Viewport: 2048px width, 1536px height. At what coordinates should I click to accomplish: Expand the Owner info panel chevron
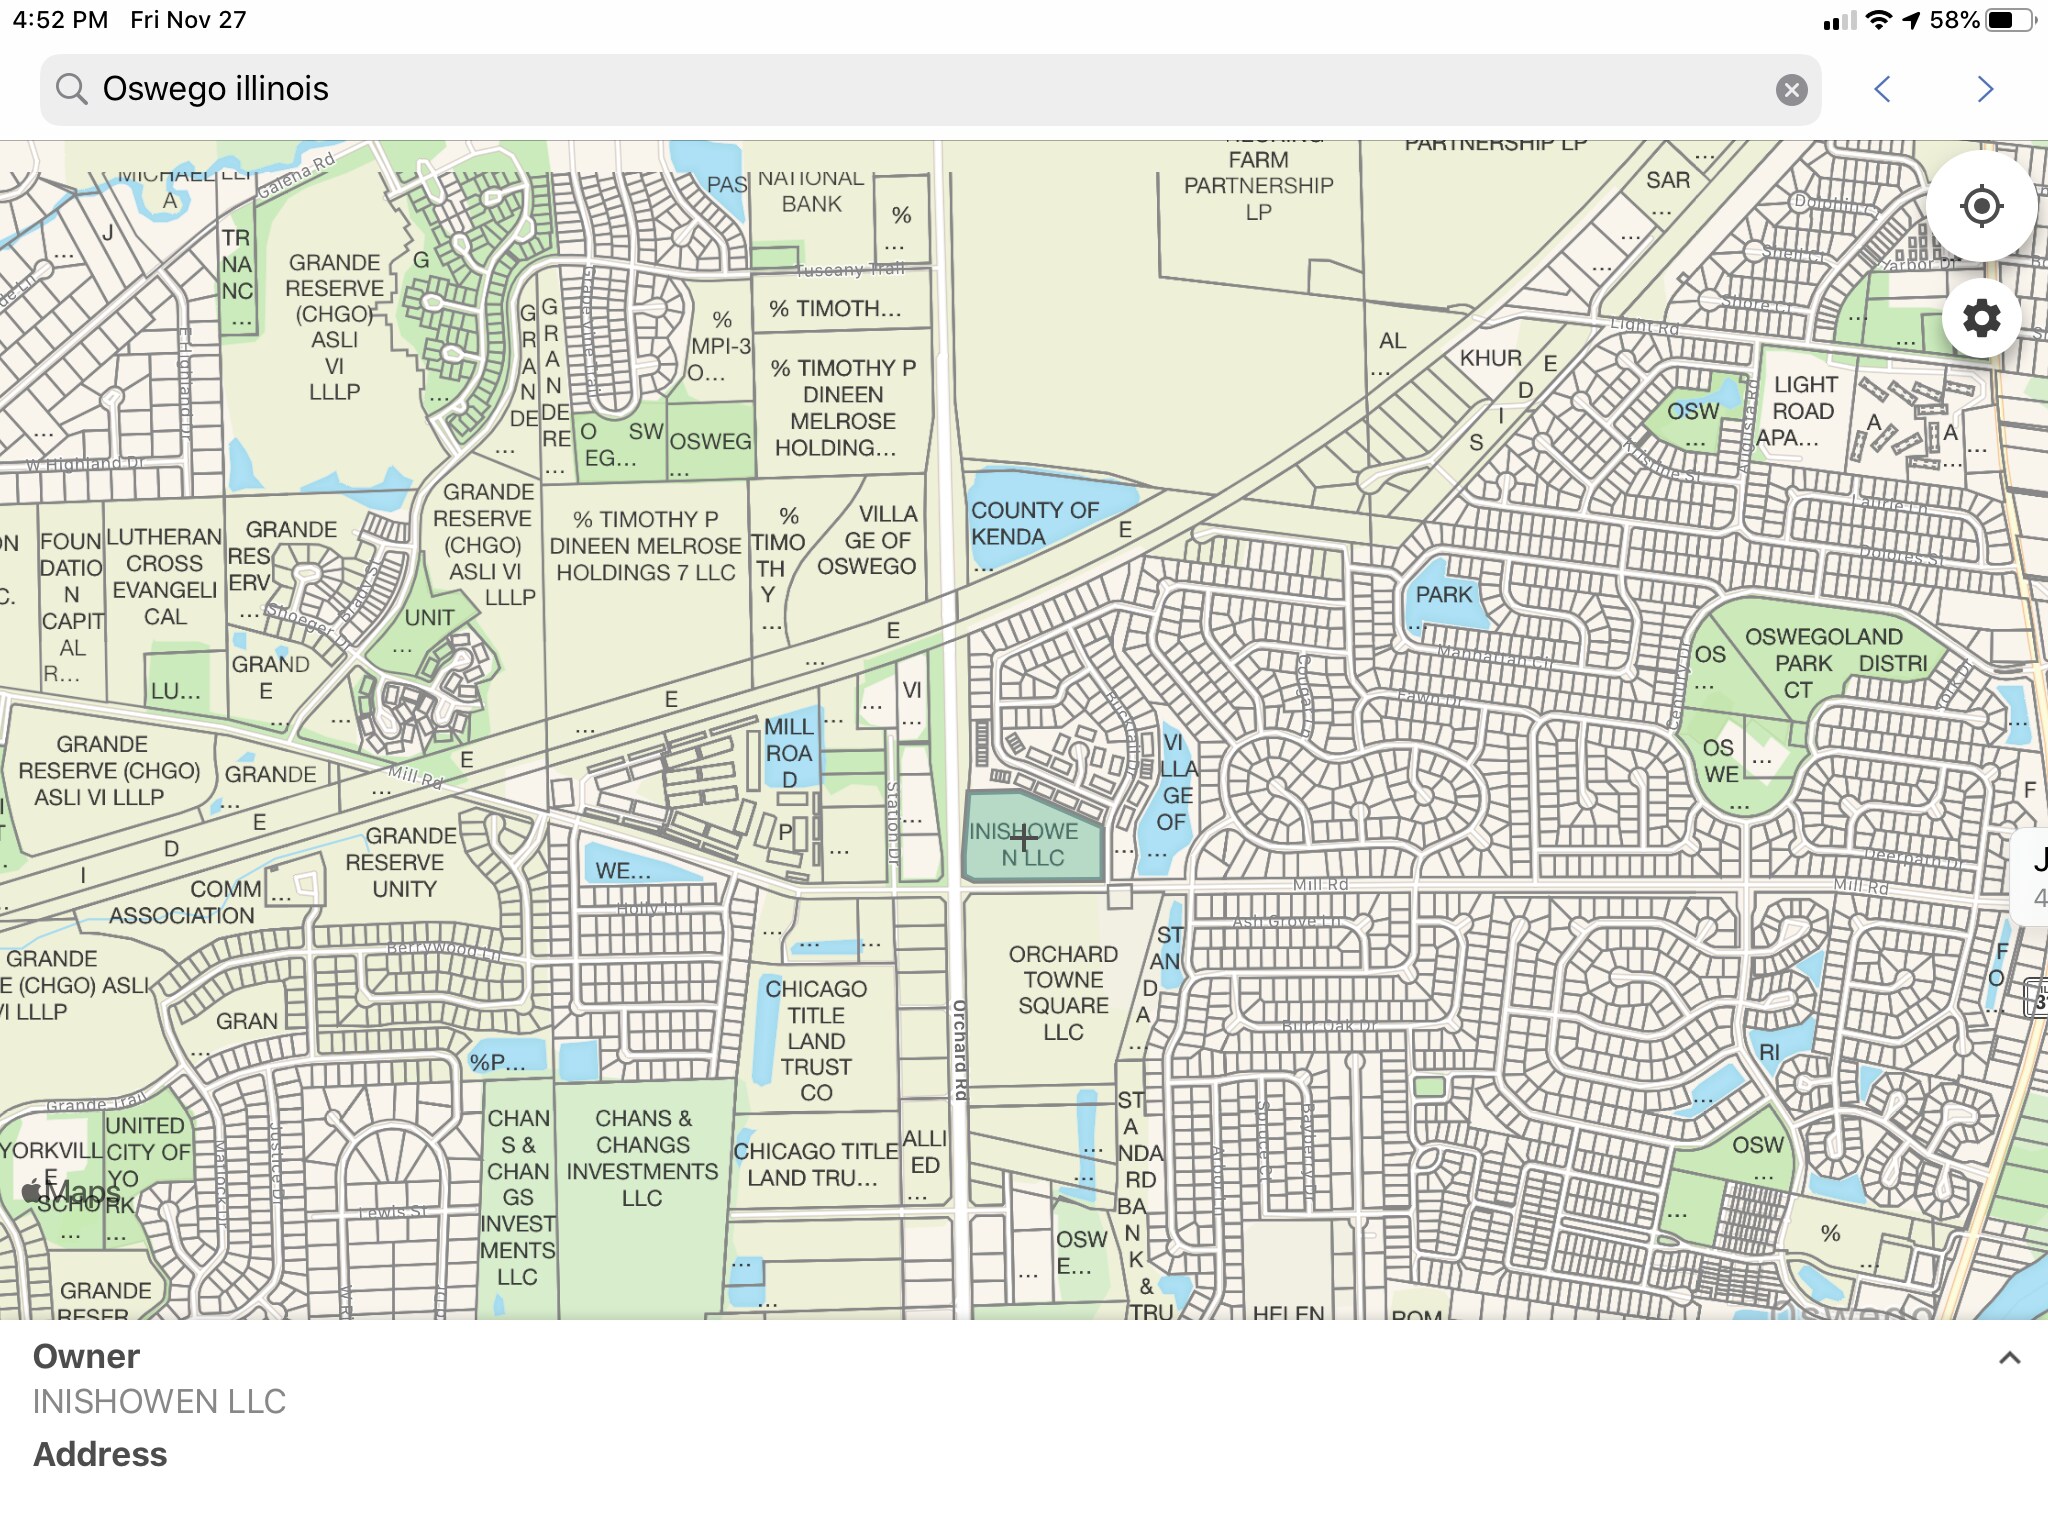point(2009,1358)
